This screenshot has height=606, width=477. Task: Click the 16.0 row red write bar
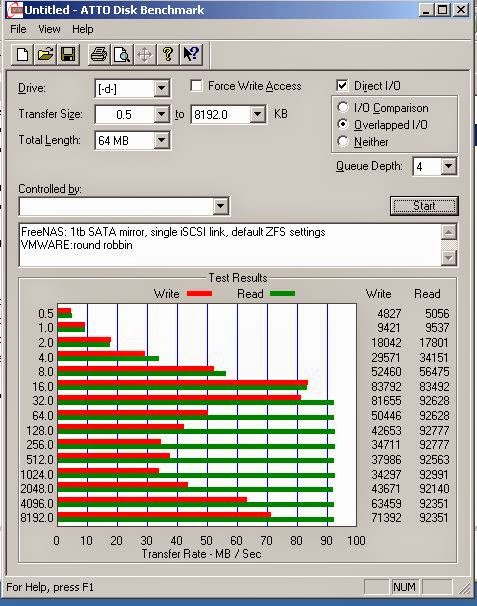tap(182, 383)
